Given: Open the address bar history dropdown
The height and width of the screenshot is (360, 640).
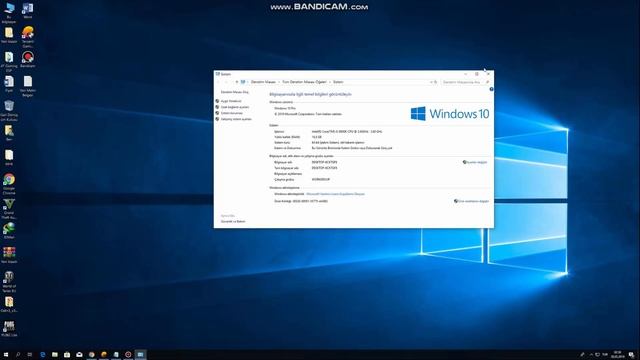Looking at the screenshot, I should pos(431,82).
